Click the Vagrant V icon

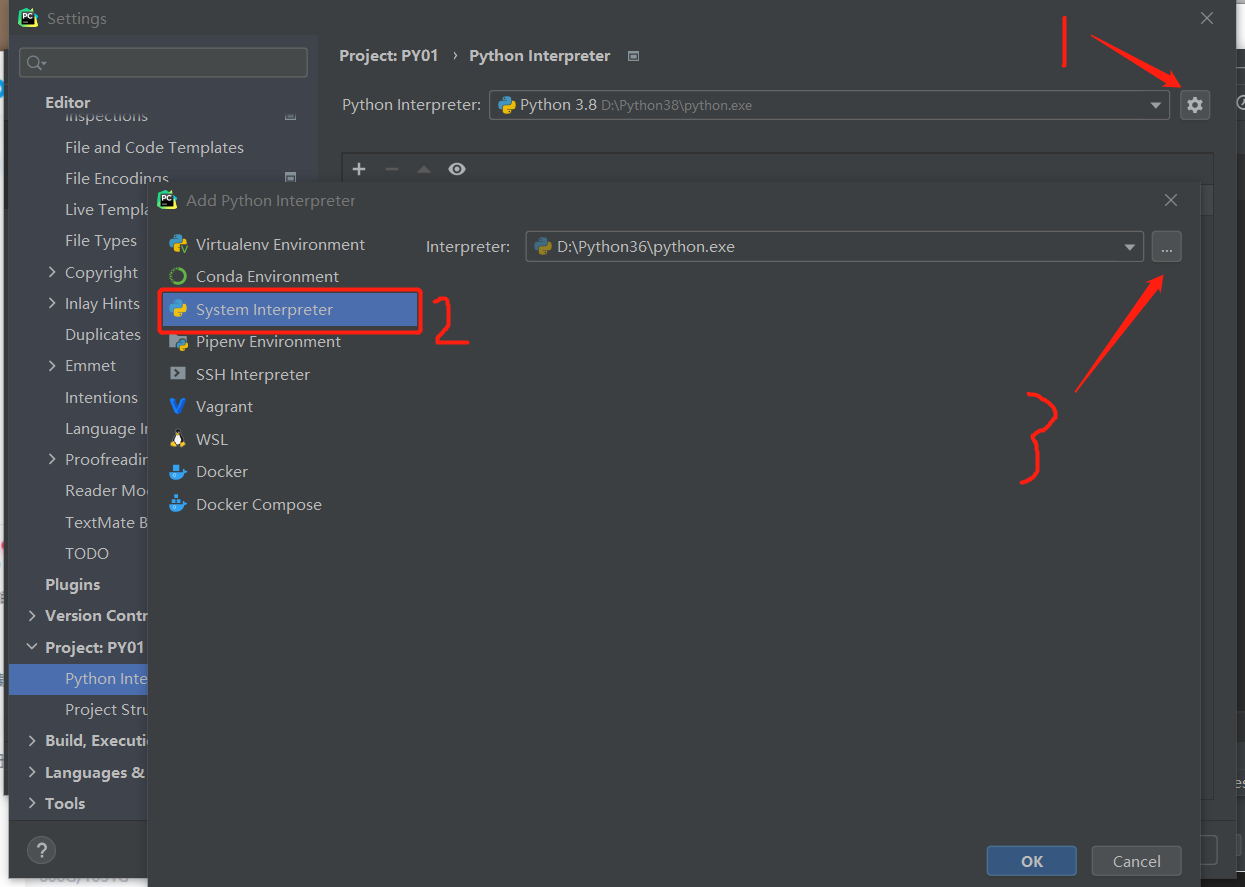click(178, 407)
